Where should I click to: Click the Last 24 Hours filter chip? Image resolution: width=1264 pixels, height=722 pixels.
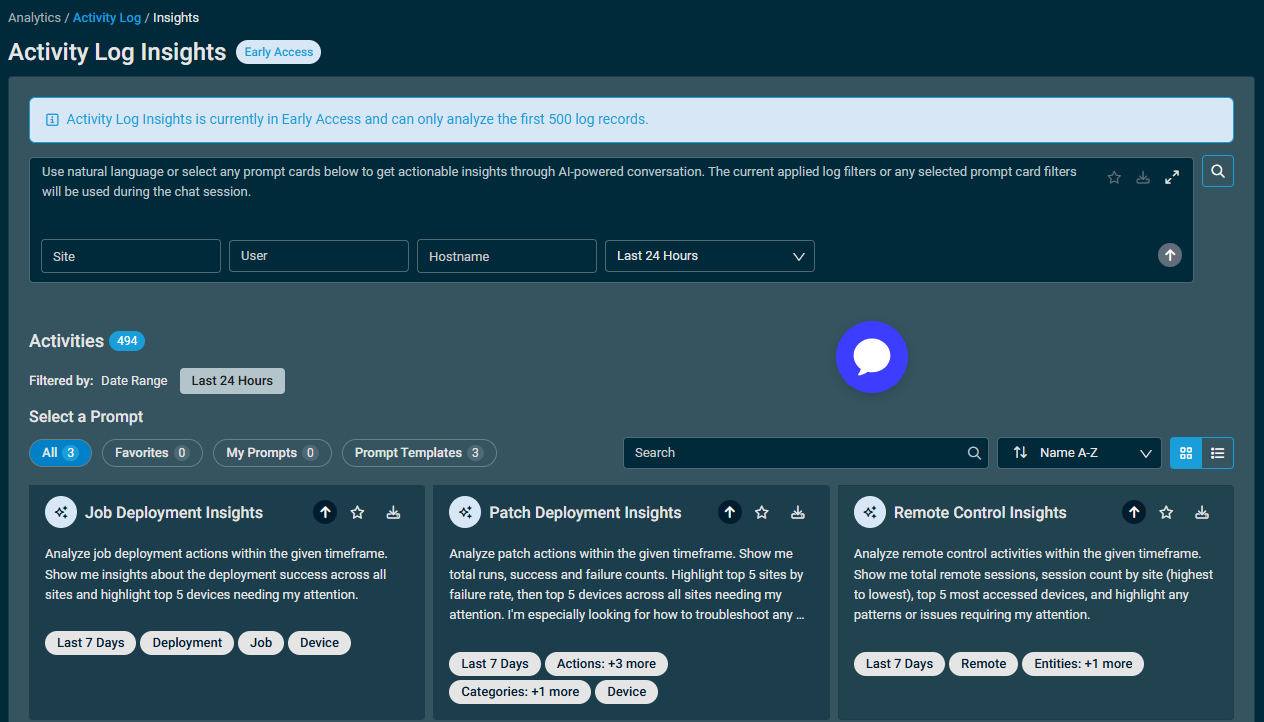(x=232, y=381)
